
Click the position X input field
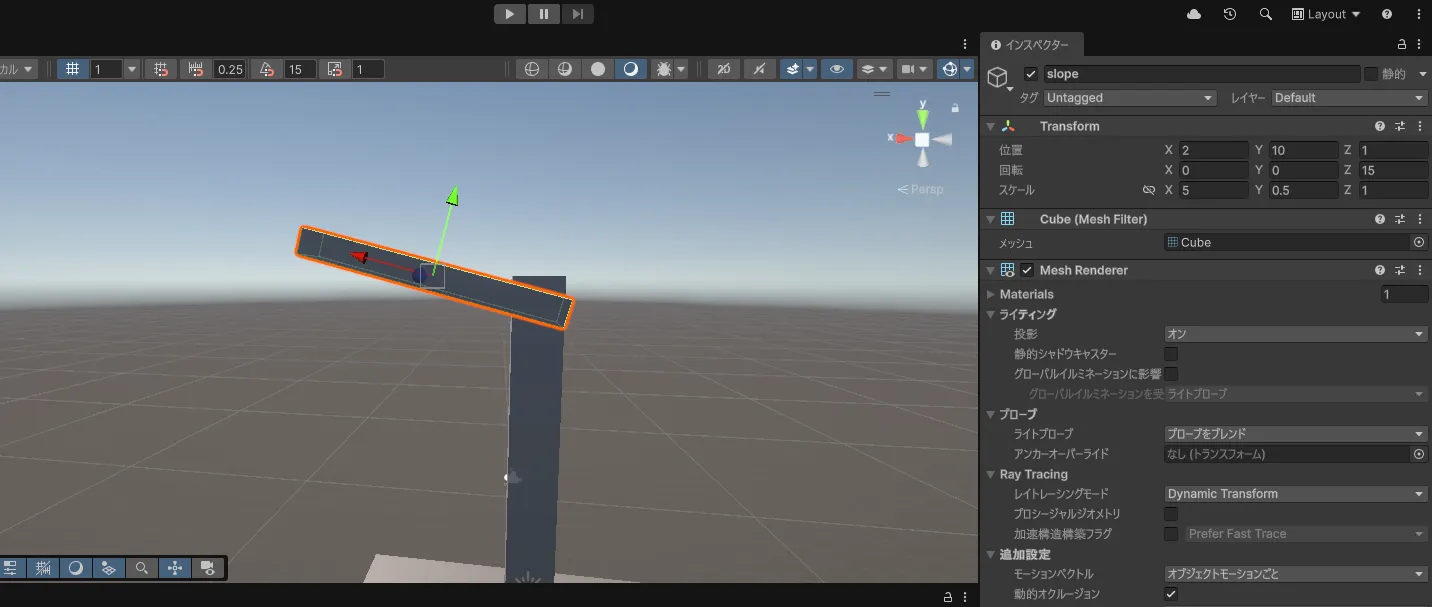(1213, 150)
